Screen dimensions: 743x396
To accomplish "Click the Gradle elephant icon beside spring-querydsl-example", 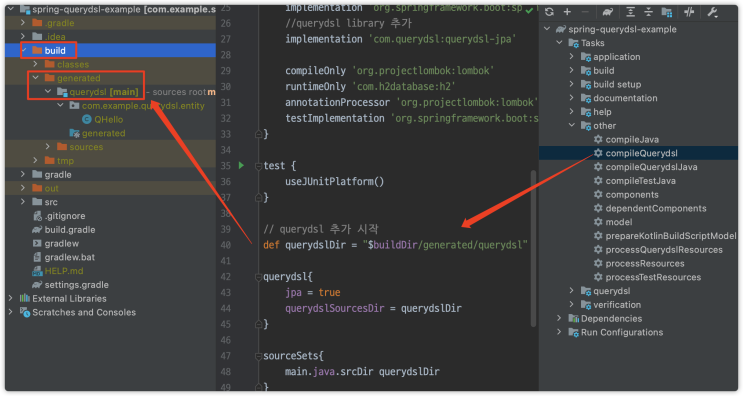I will click(561, 29).
